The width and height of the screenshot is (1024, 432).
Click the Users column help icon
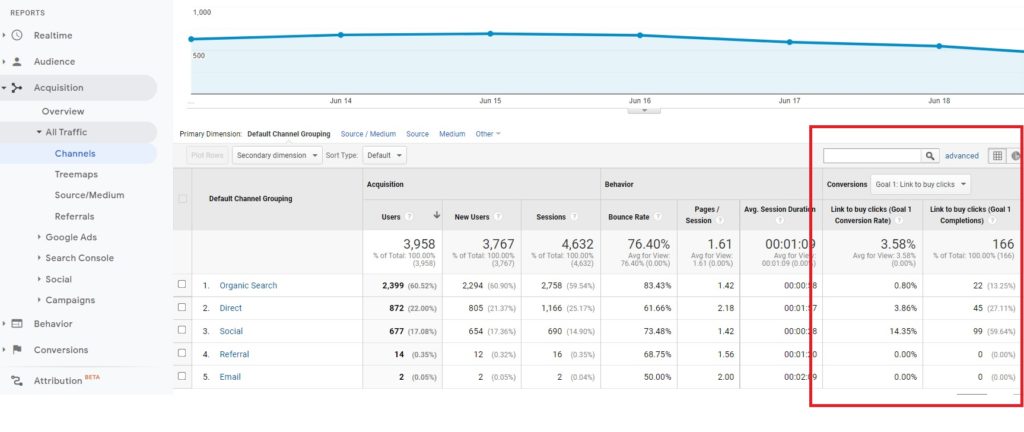click(x=410, y=216)
